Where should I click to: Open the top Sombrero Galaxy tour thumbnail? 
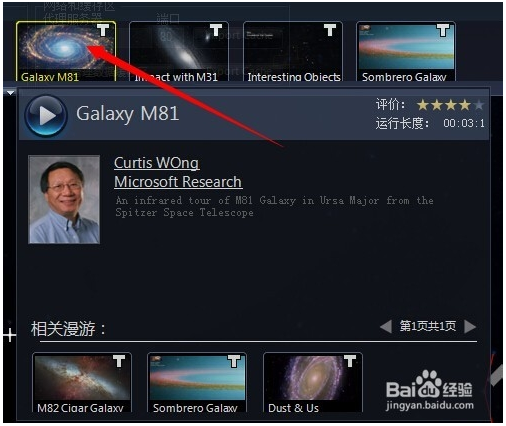(406, 51)
